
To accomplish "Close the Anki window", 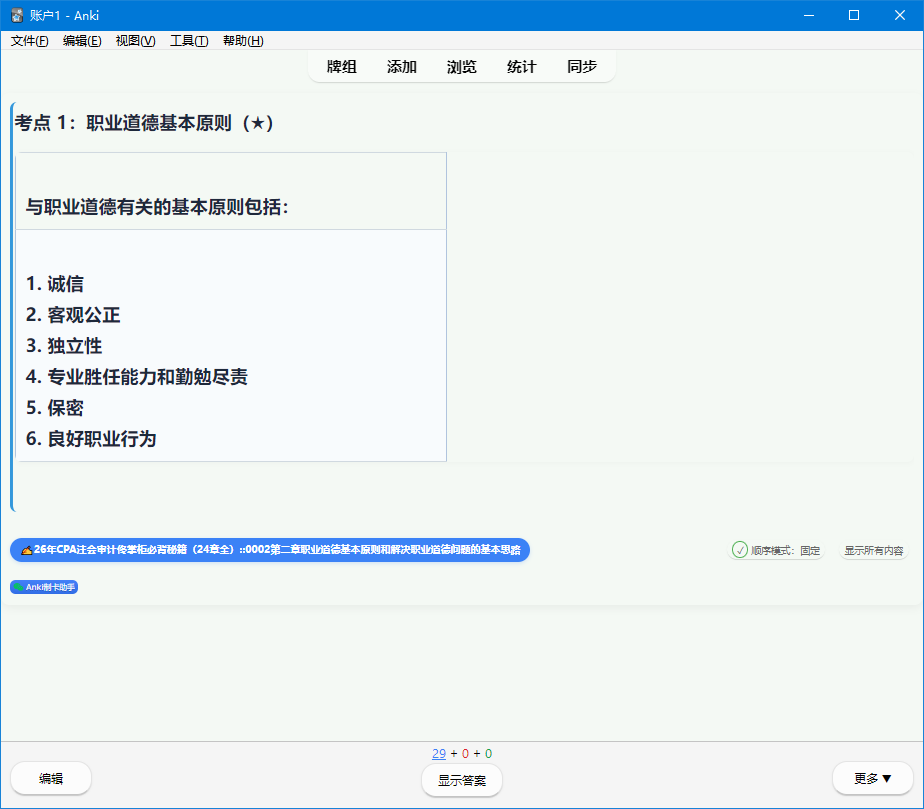I will coord(900,15).
